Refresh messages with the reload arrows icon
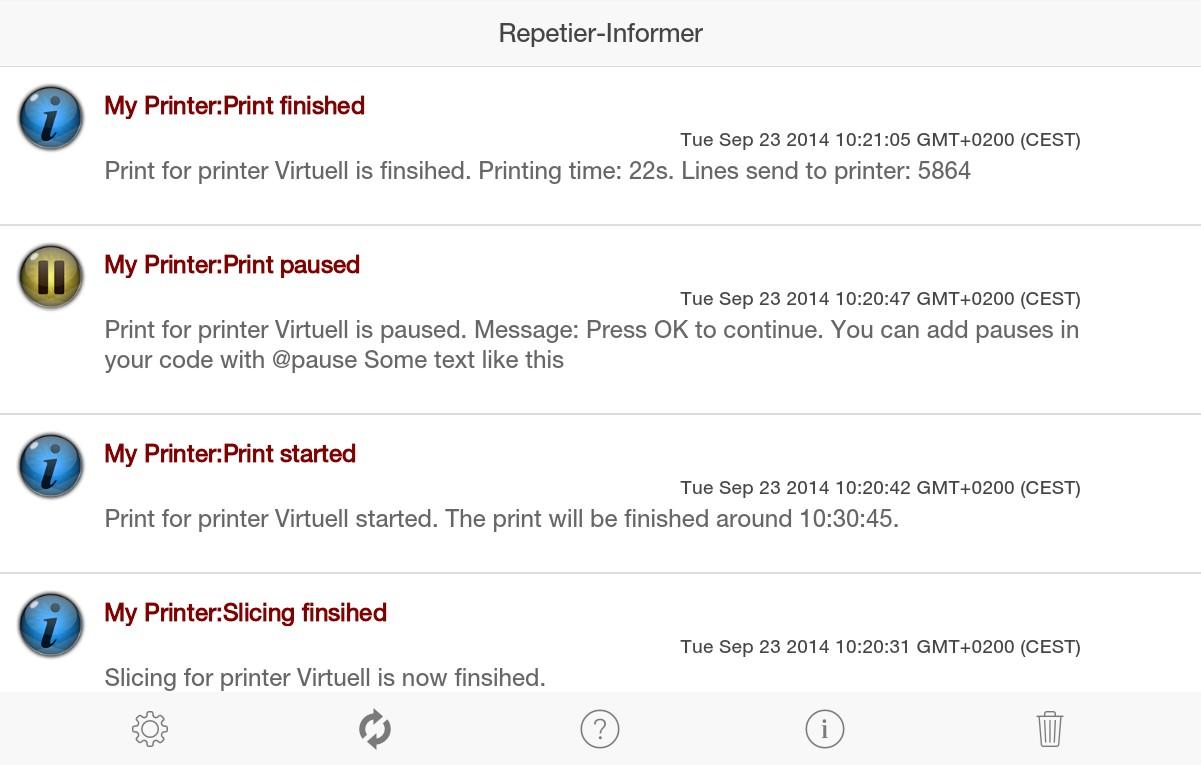Image resolution: width=1201 pixels, height=765 pixels. click(x=375, y=729)
